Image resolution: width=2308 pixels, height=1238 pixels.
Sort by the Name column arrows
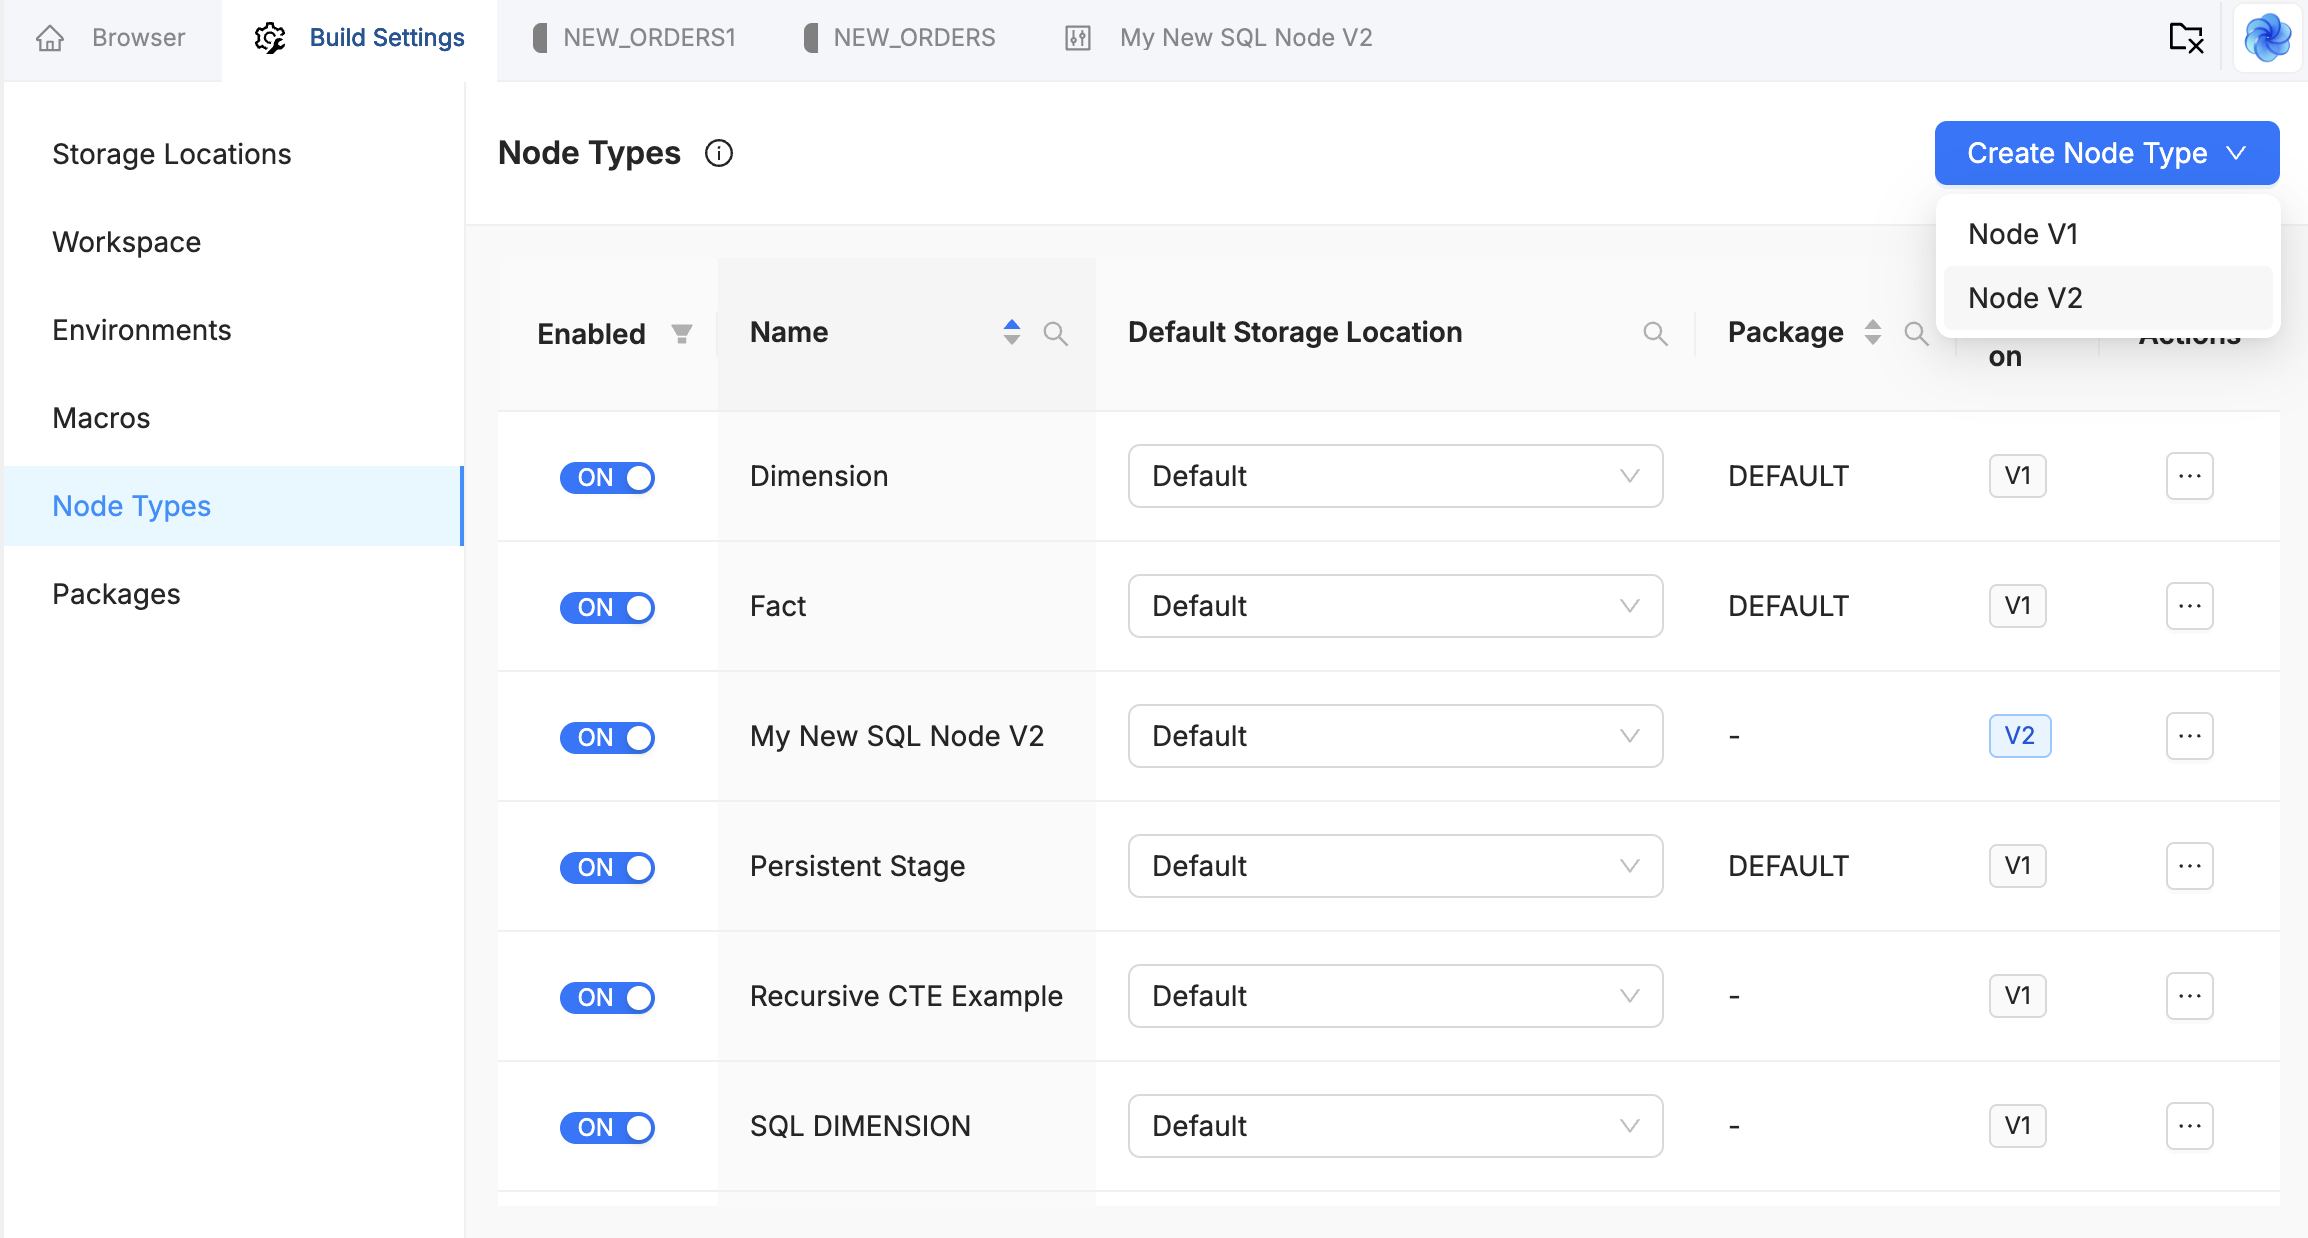[x=1012, y=332]
